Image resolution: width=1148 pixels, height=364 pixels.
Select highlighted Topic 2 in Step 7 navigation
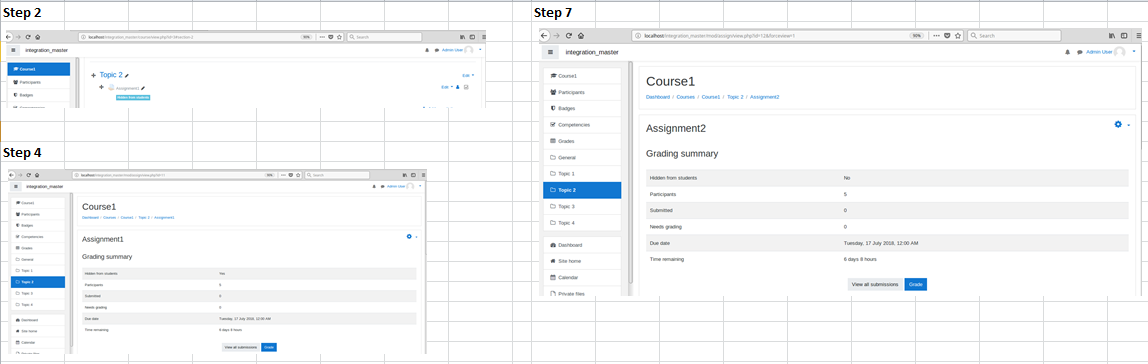[x=582, y=190]
